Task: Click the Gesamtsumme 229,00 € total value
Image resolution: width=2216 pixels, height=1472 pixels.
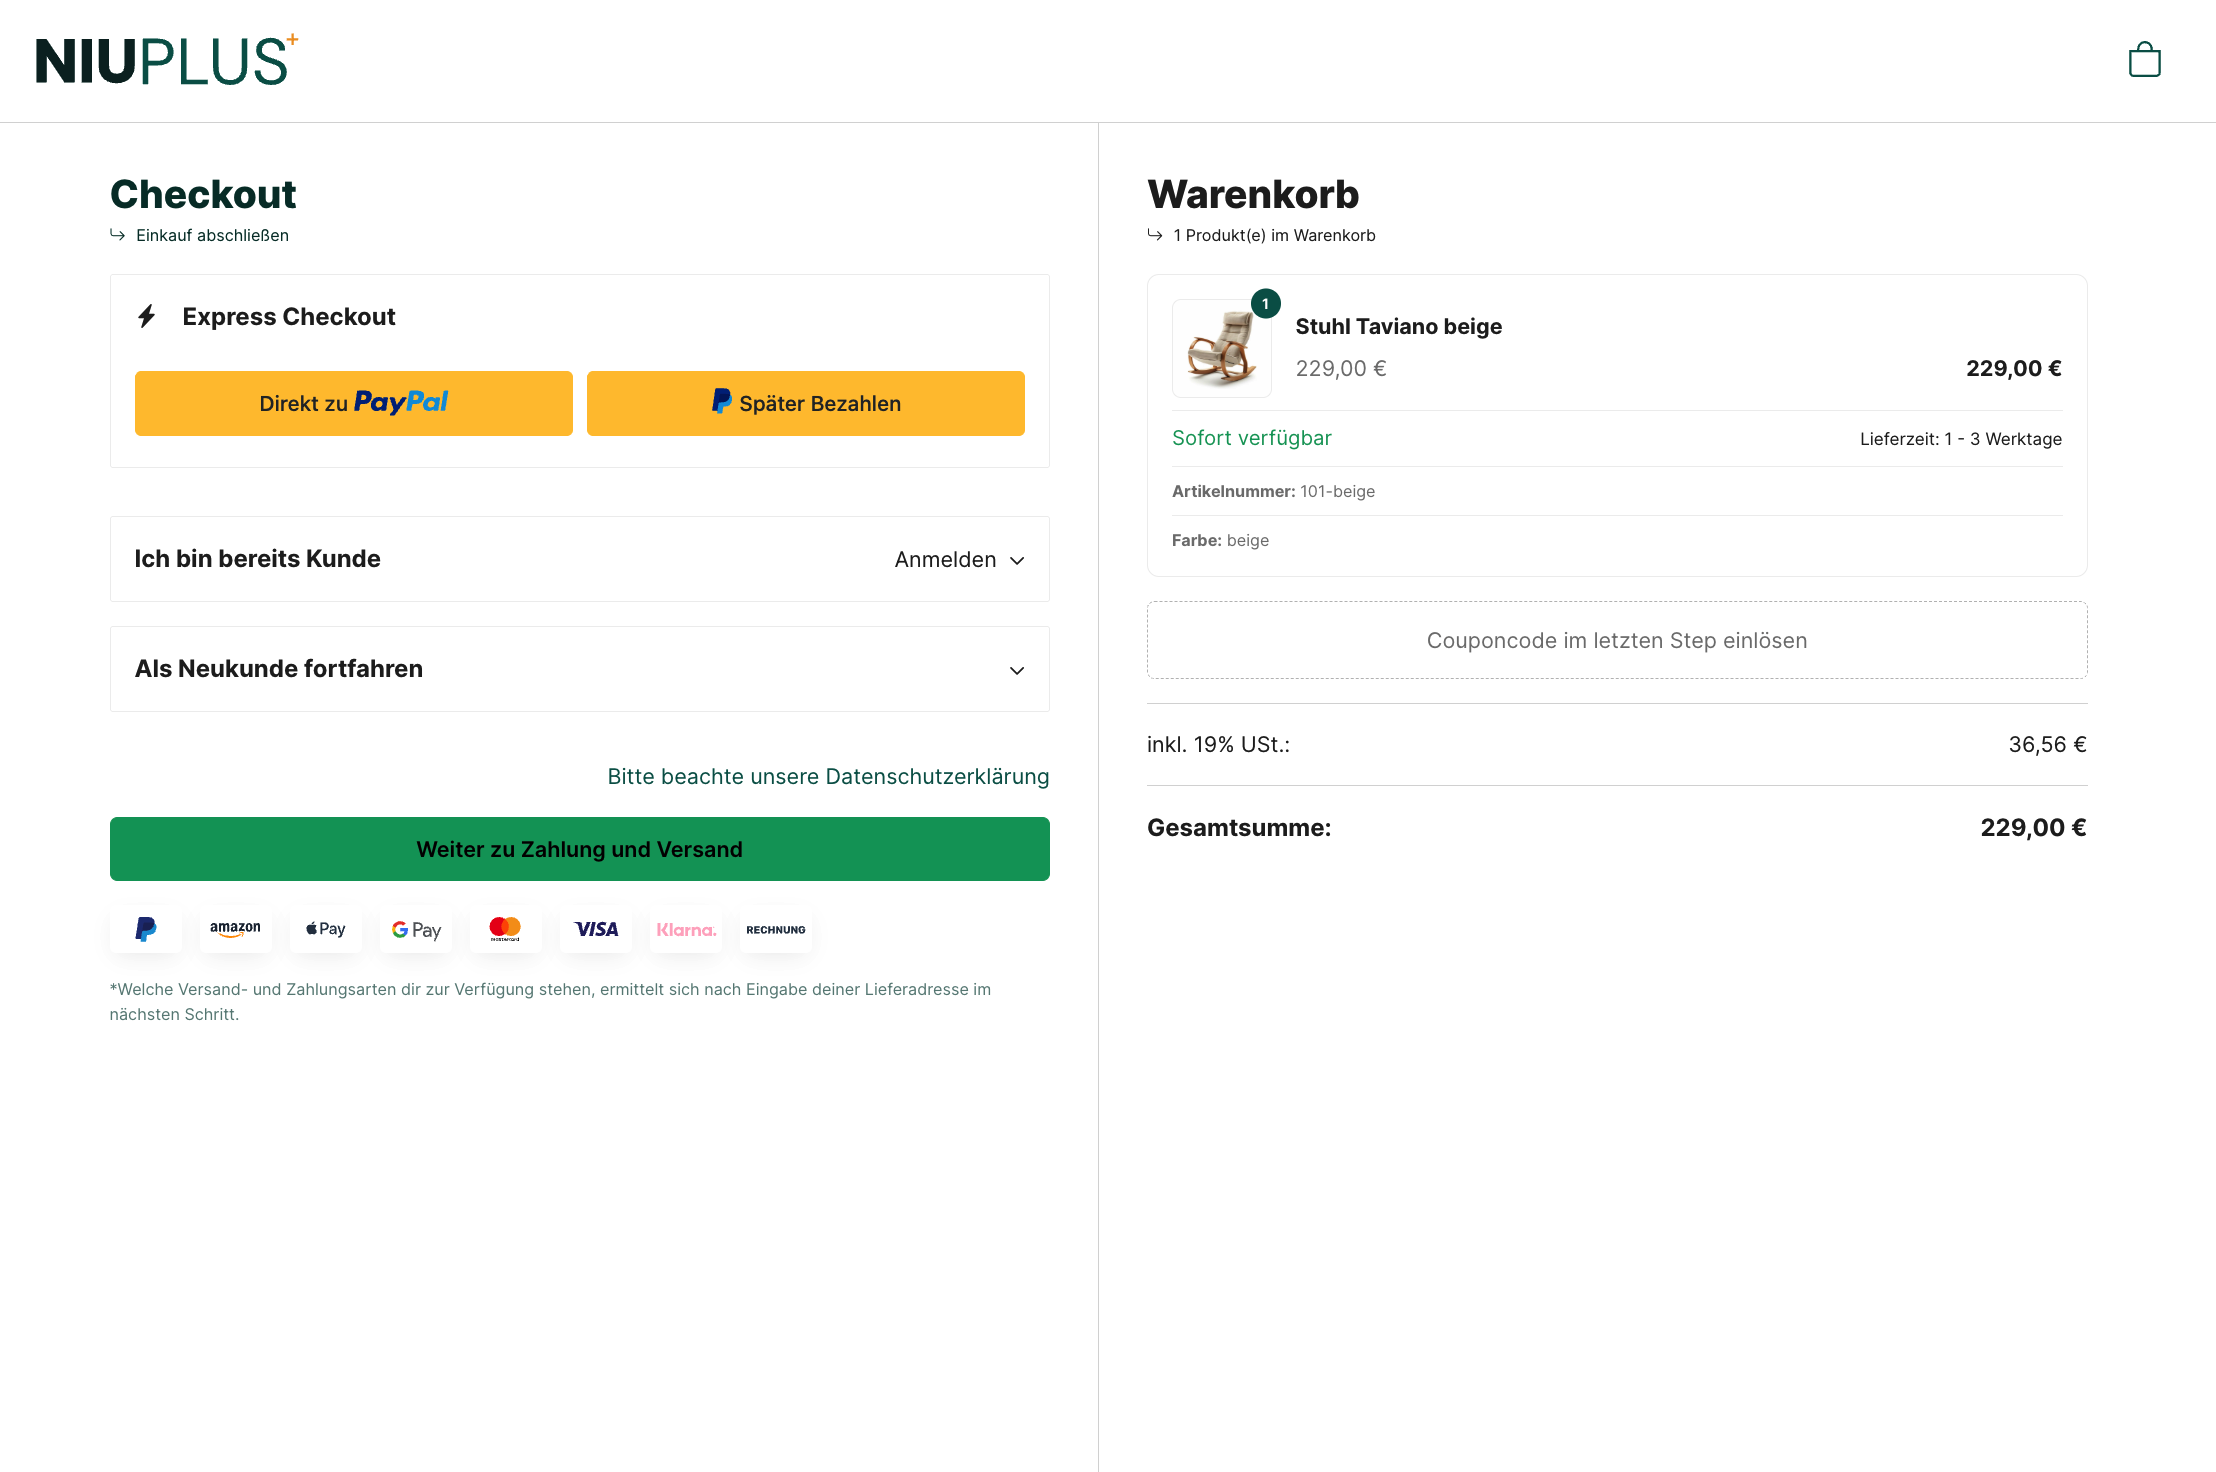Action: pyautogui.click(x=2033, y=828)
